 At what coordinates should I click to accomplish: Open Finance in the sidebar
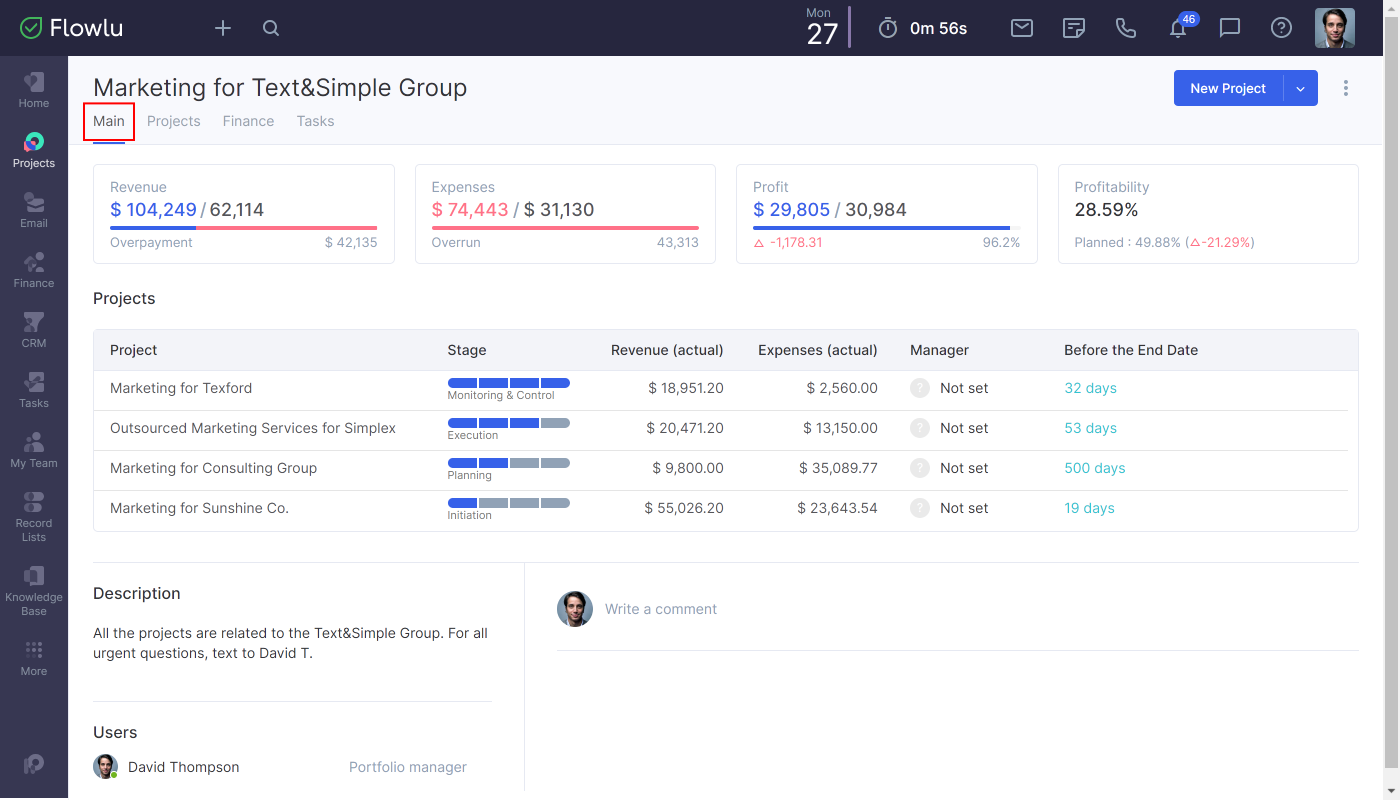[x=34, y=270]
